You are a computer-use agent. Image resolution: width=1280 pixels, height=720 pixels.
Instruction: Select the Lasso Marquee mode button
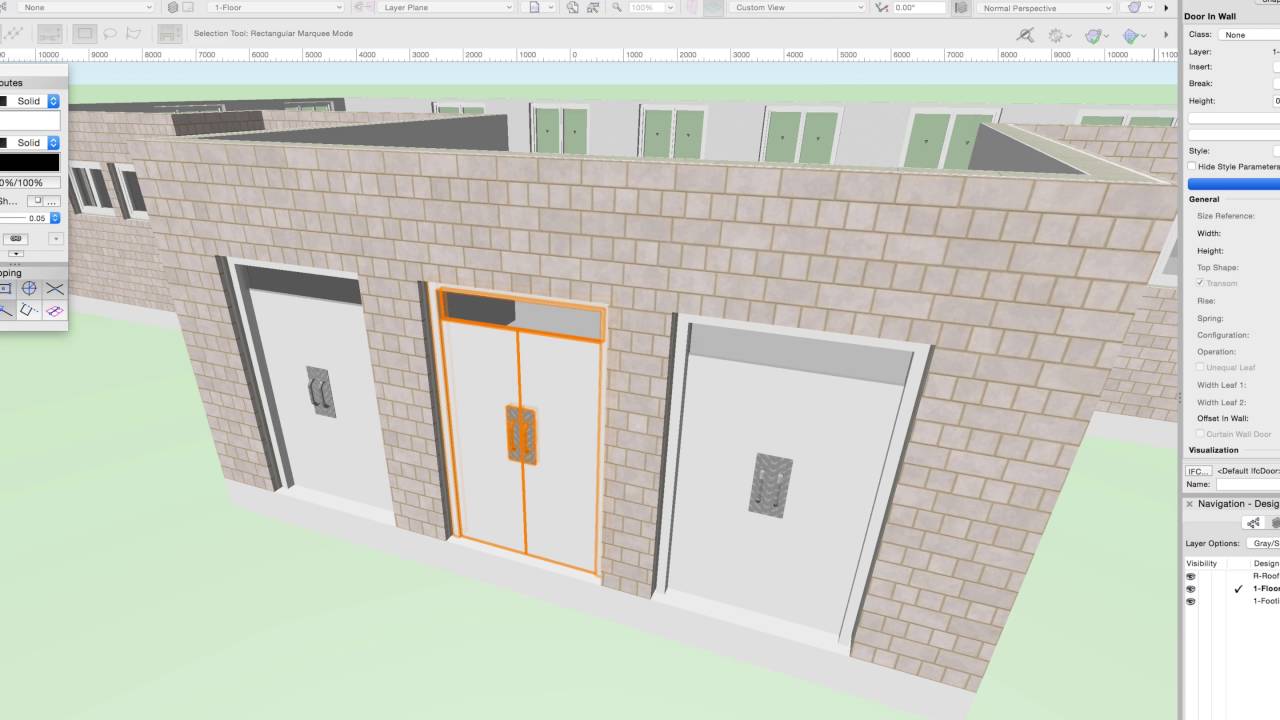(x=110, y=33)
